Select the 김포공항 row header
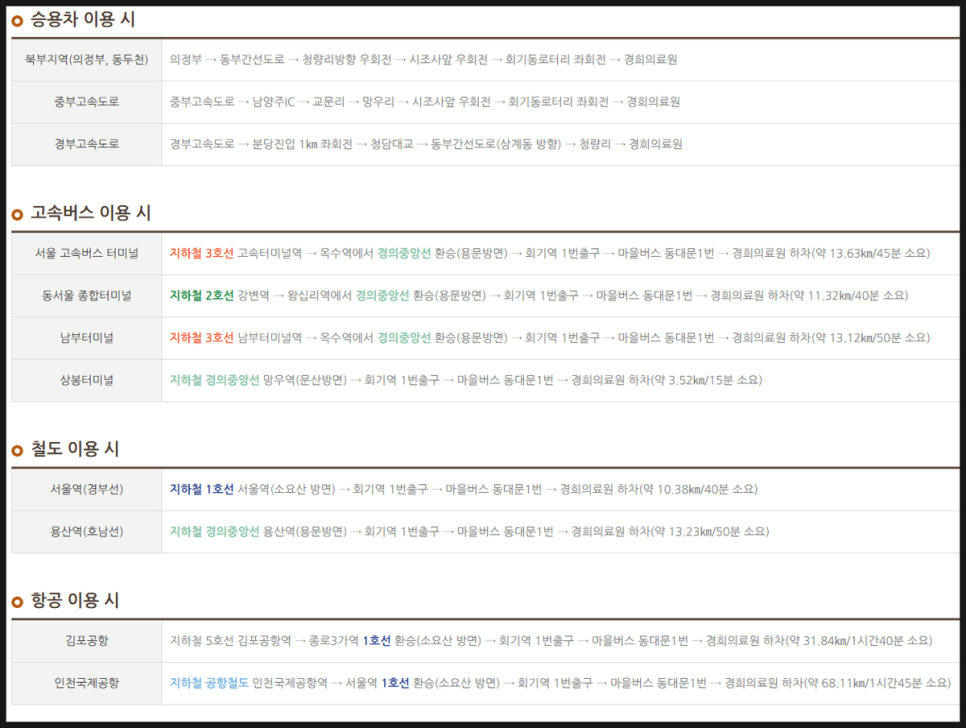The width and height of the screenshot is (966, 728). (x=87, y=641)
